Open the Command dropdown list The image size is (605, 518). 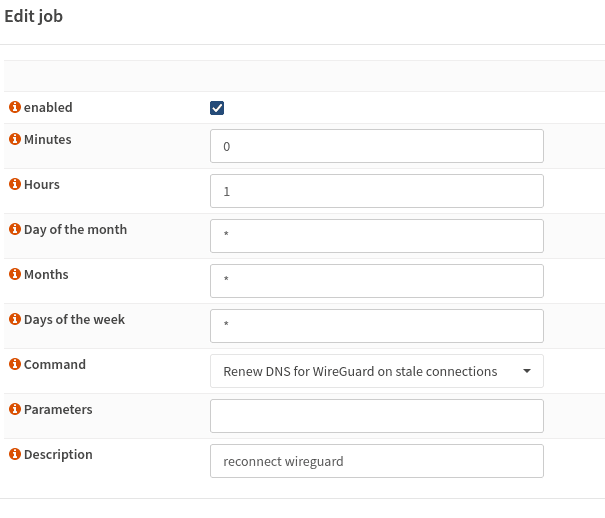tap(377, 371)
